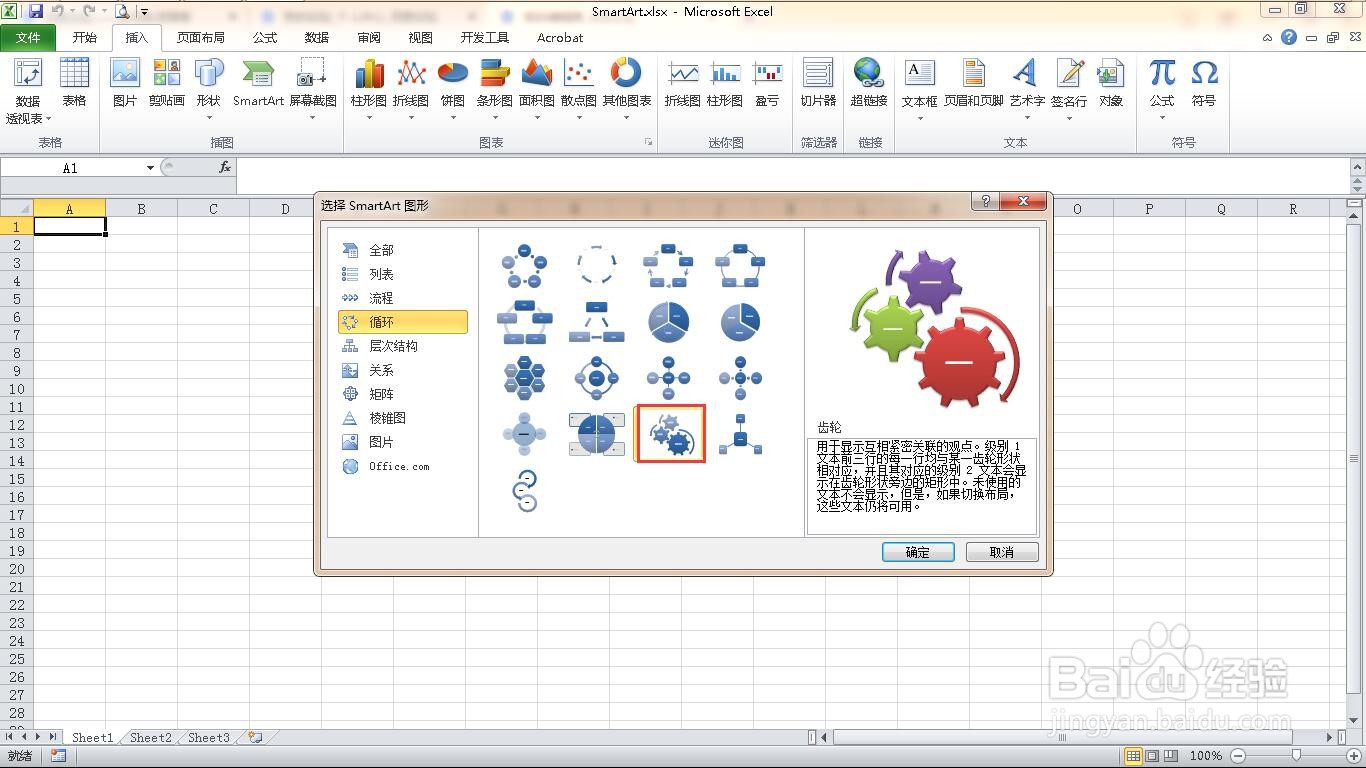Viewport: 1366px width, 768px height.
Task: Insert a 文本框 text box
Action: 920,90
